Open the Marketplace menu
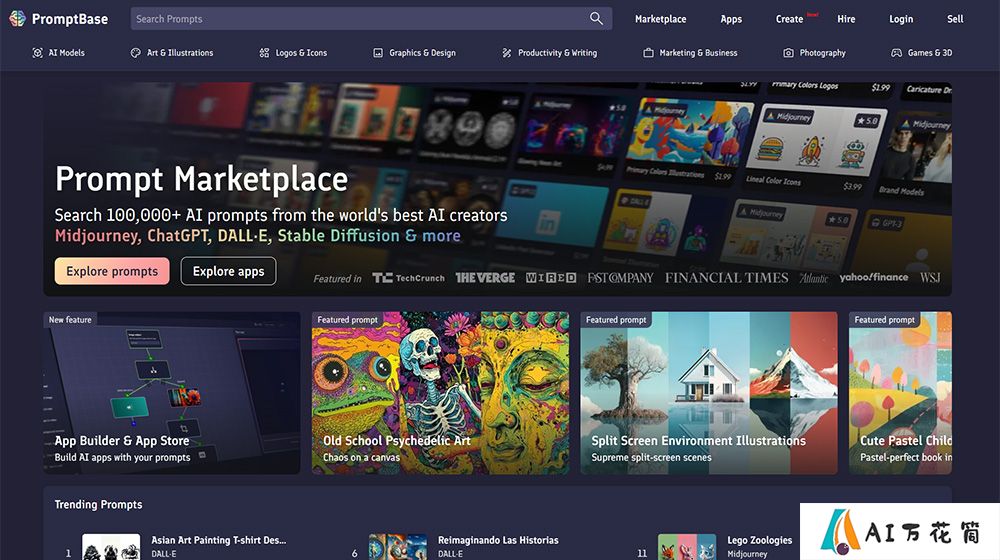 pyautogui.click(x=661, y=19)
